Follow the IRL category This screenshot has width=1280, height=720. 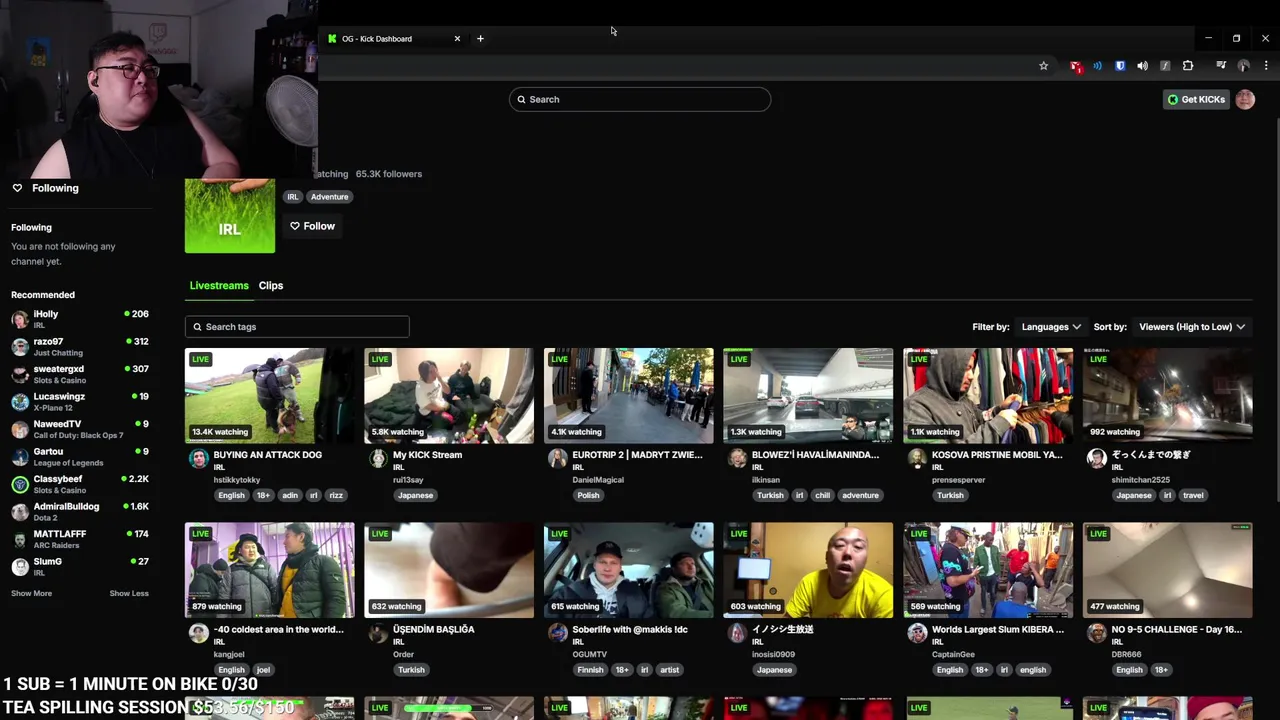pos(312,226)
